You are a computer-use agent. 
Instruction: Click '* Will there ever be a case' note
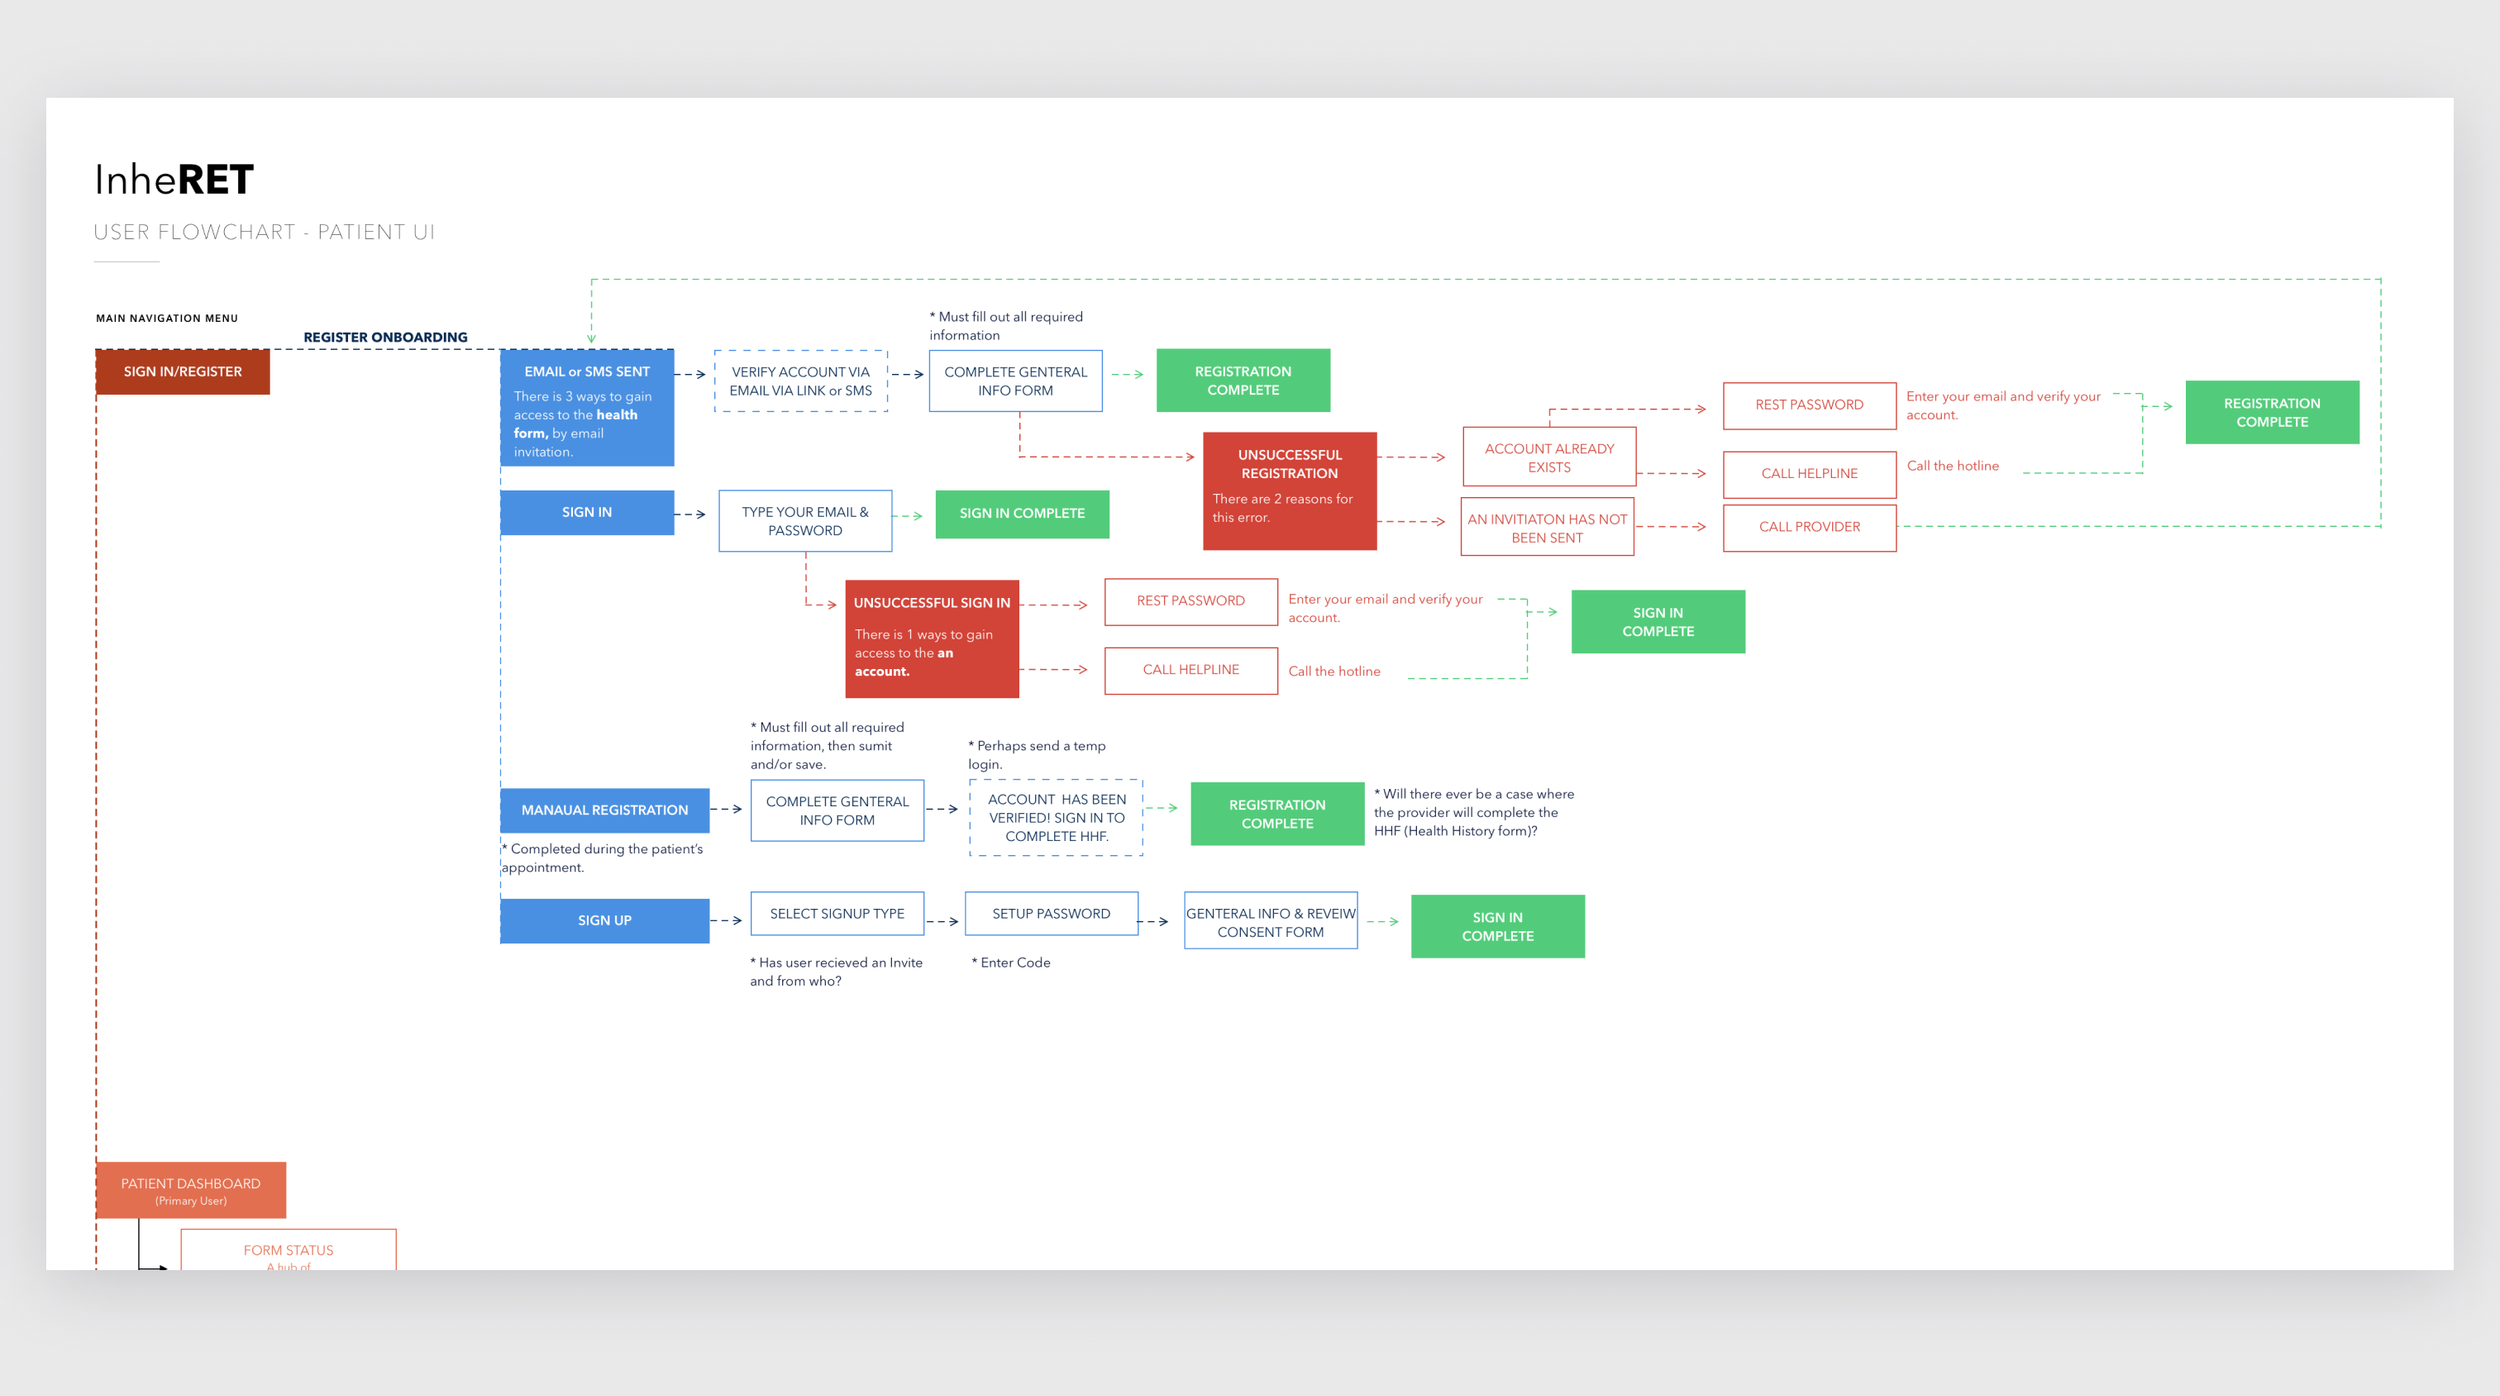pos(1474,813)
